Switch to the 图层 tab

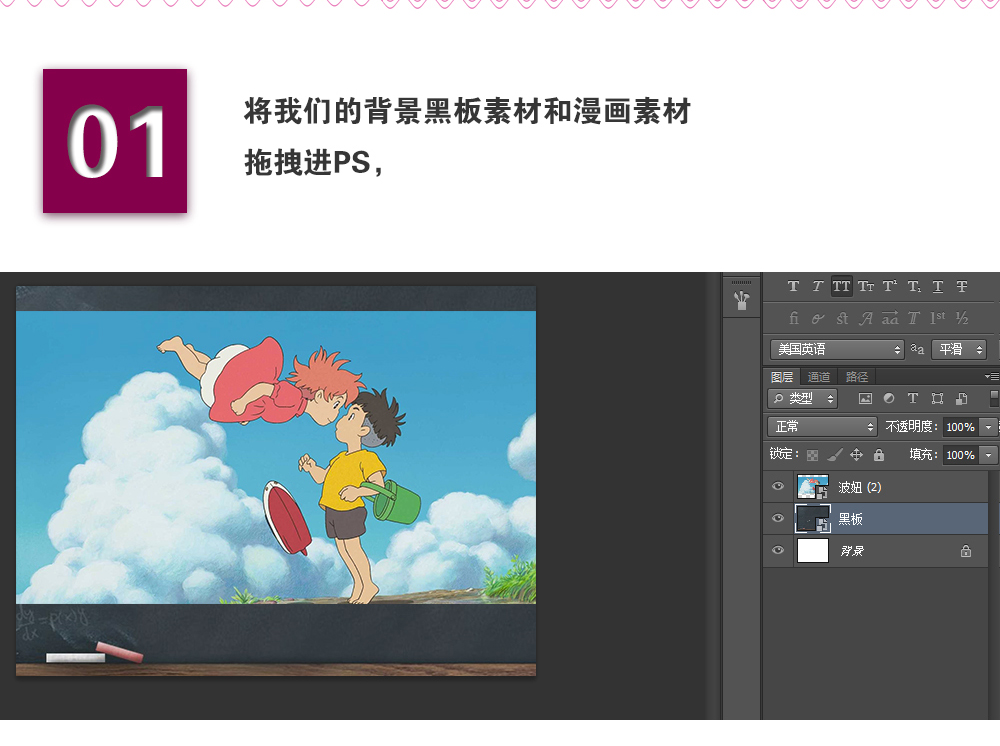pyautogui.click(x=782, y=377)
